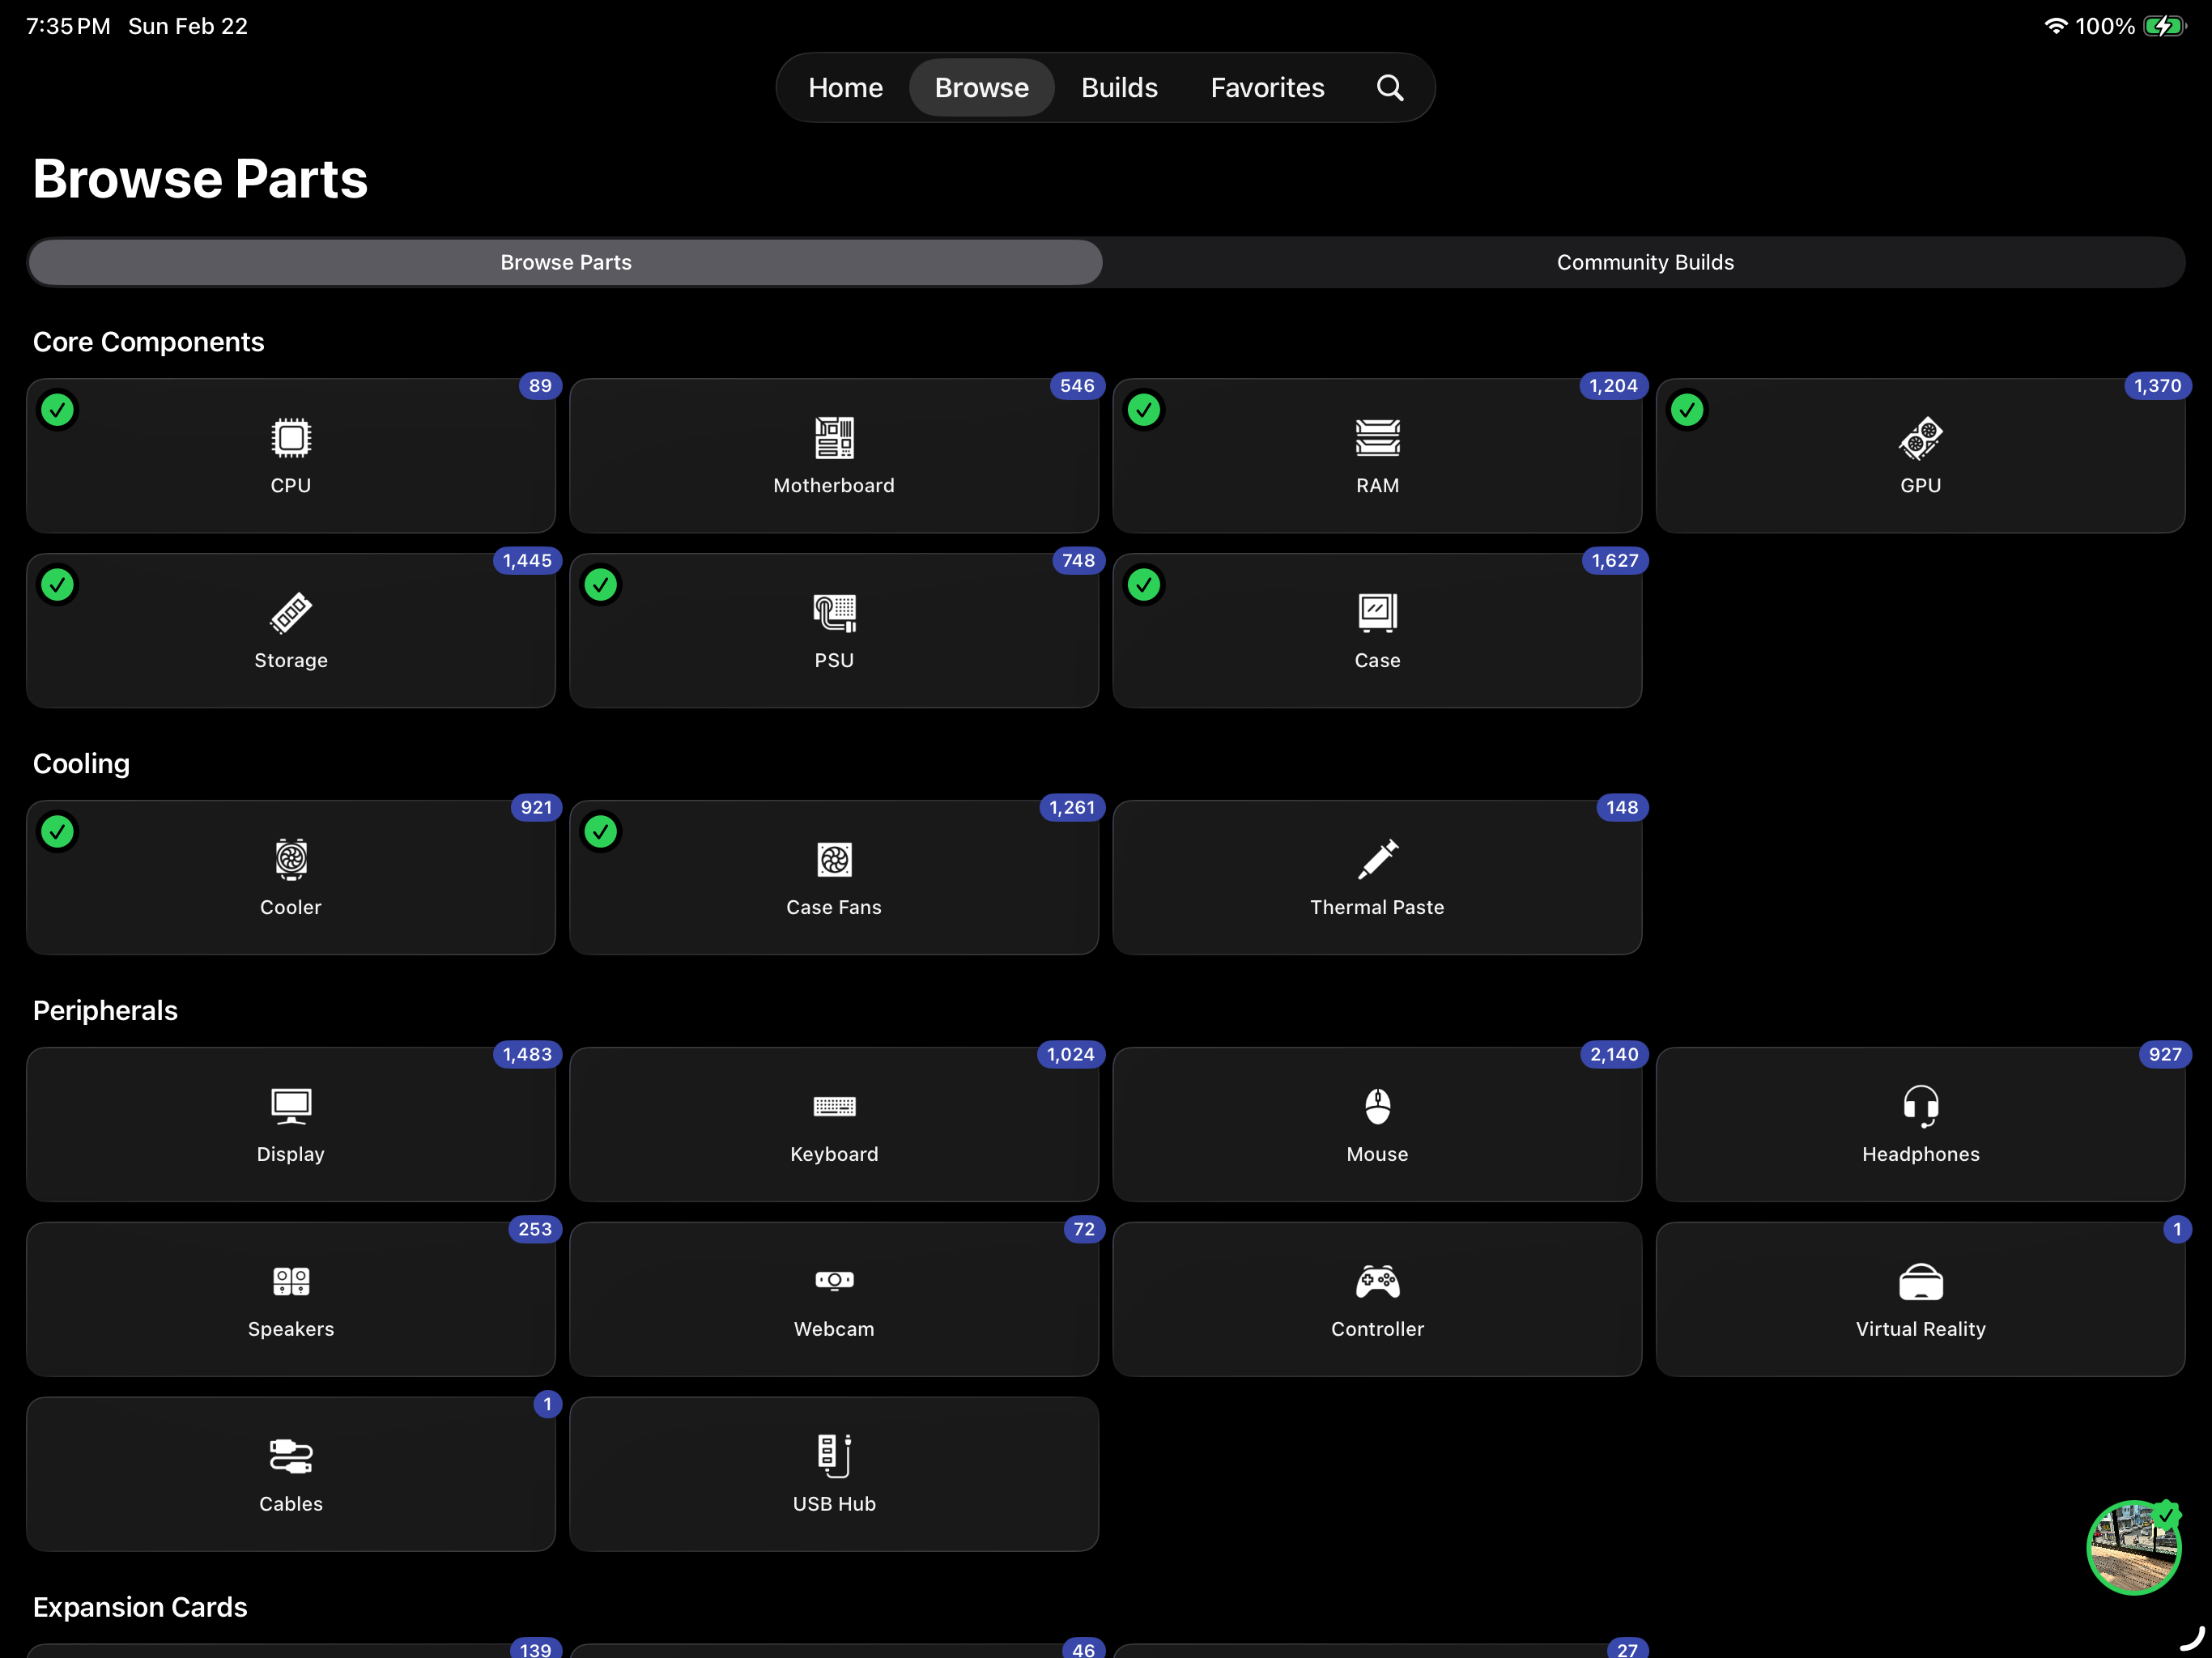
Task: Click the Cooling section heading
Action: (81, 764)
